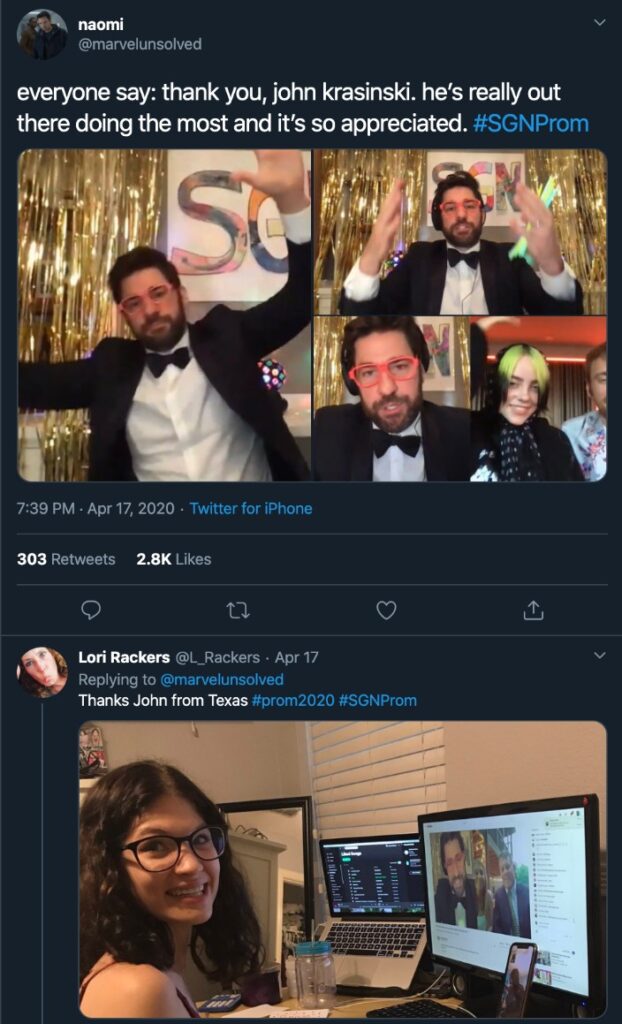Open the Twitter for iPhone source link

tap(251, 508)
